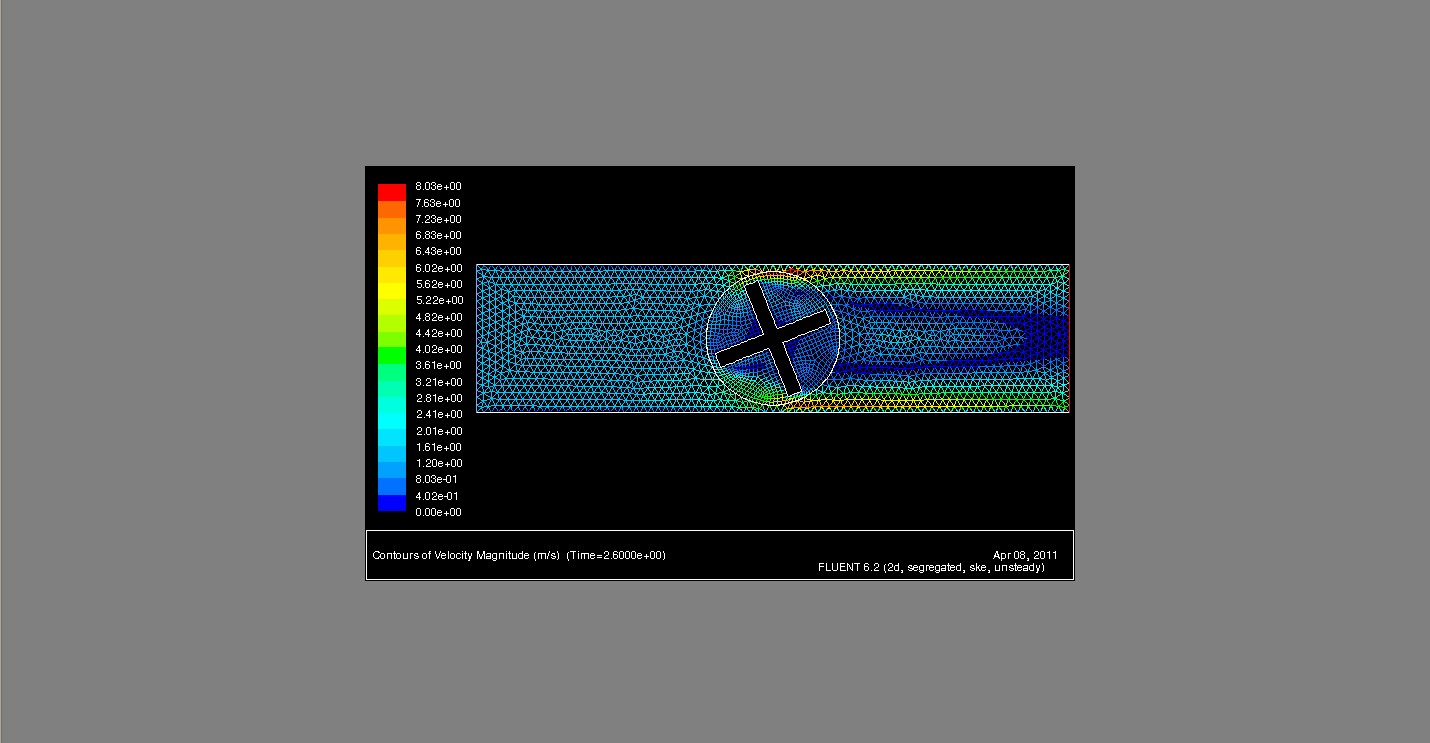Click the cyan band next to 2.41e+00

click(390, 413)
